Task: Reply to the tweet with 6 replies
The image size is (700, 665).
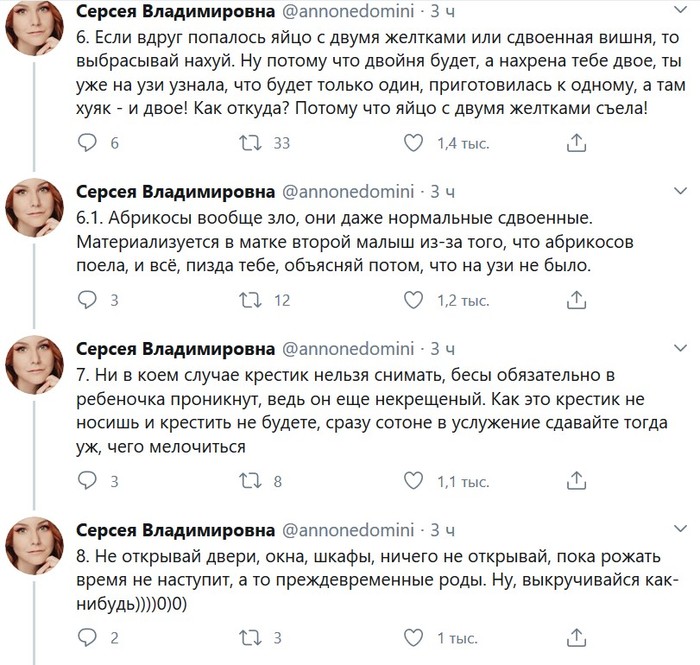Action: pos(87,143)
